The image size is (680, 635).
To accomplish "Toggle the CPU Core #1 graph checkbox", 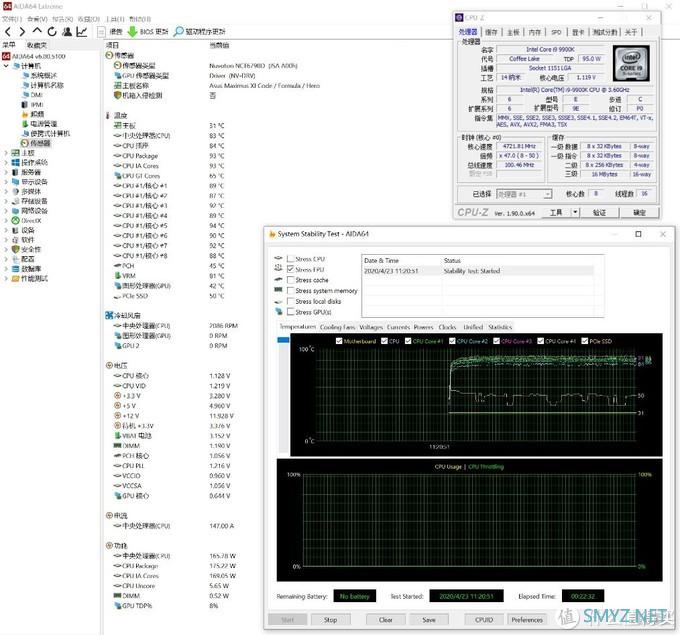I will pyautogui.click(x=408, y=341).
